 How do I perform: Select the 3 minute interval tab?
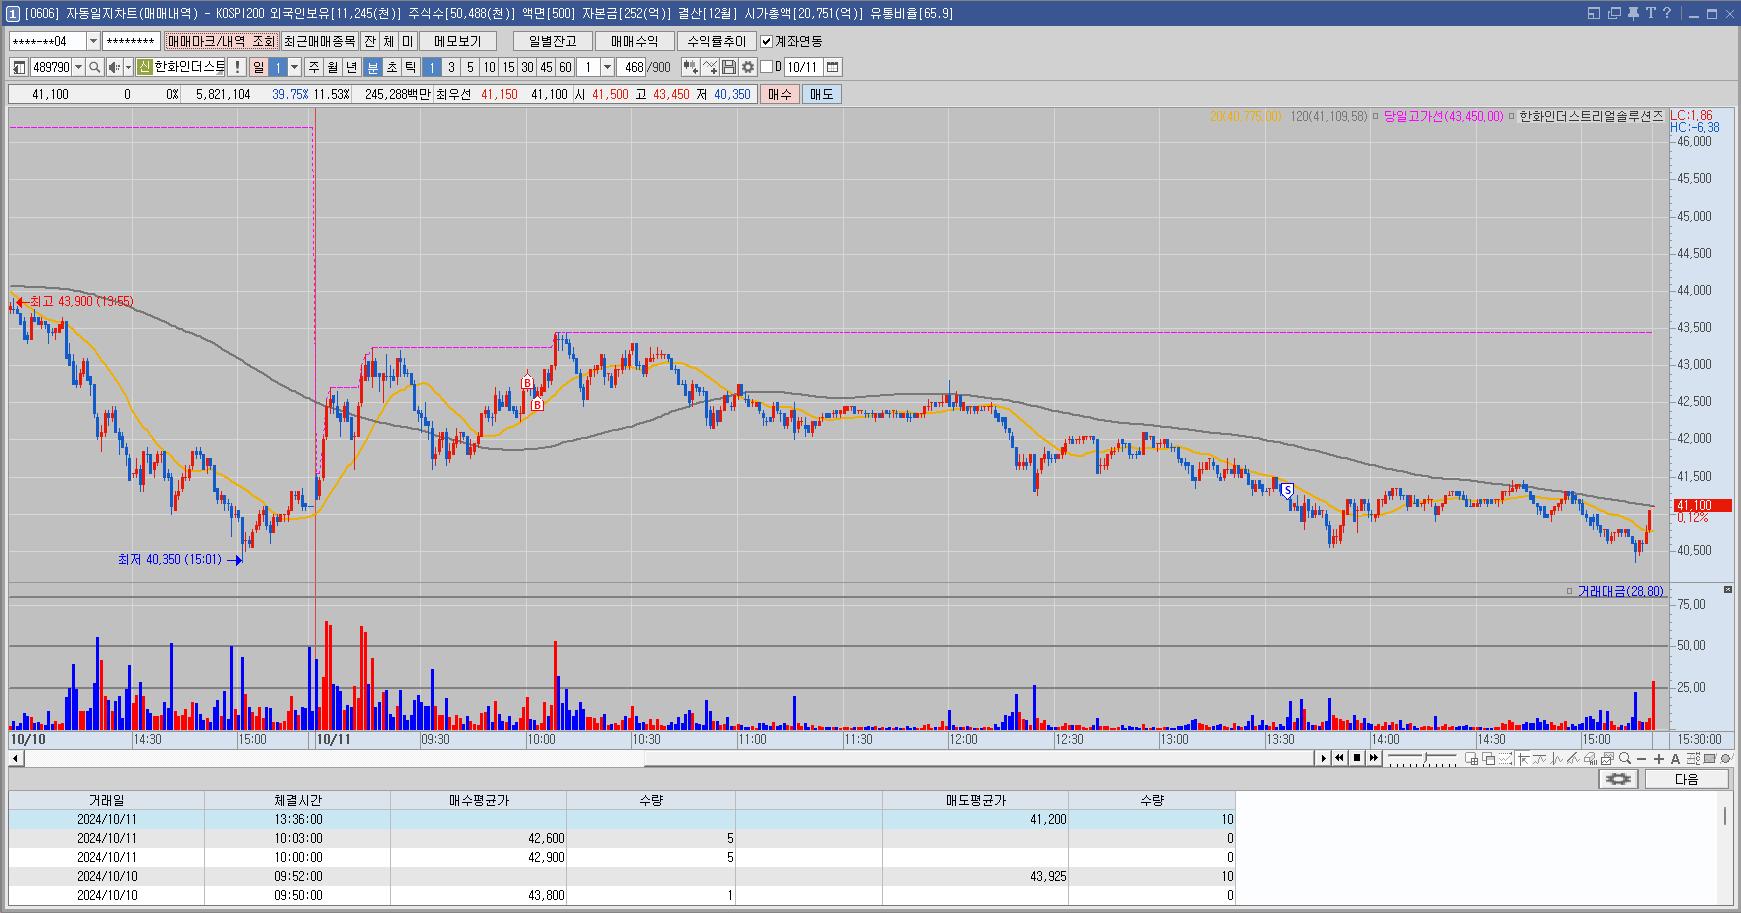[451, 67]
